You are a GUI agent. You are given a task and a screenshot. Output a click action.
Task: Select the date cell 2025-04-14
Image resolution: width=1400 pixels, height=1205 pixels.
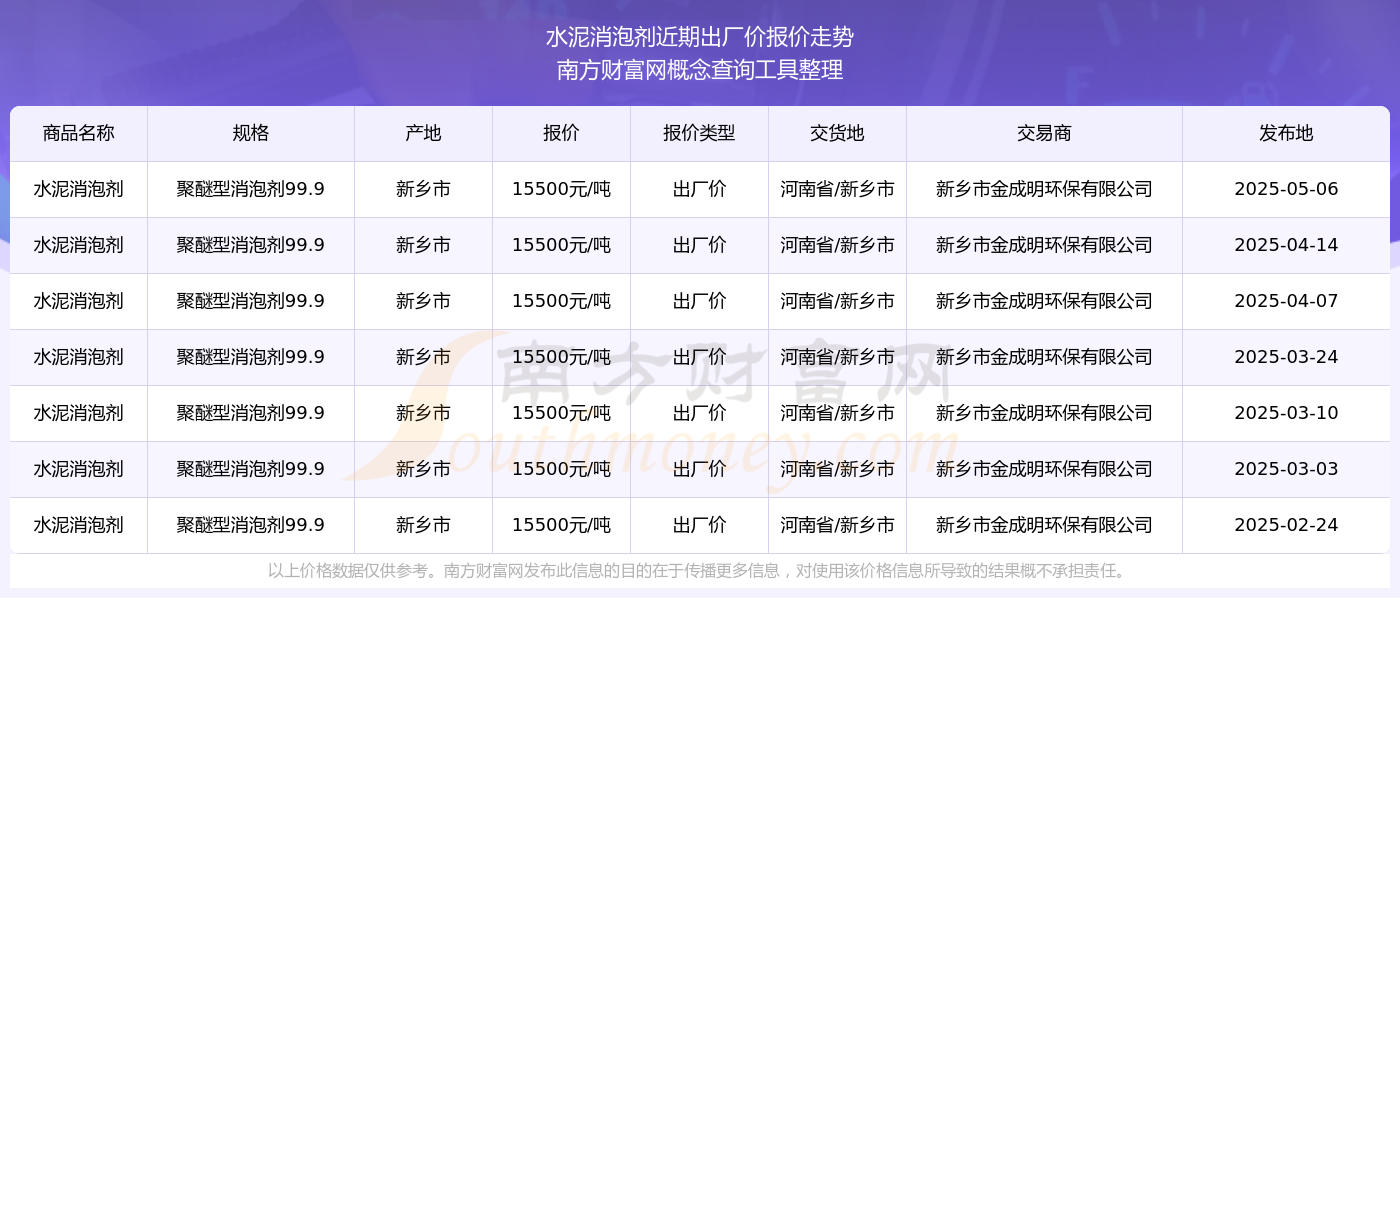(1286, 245)
